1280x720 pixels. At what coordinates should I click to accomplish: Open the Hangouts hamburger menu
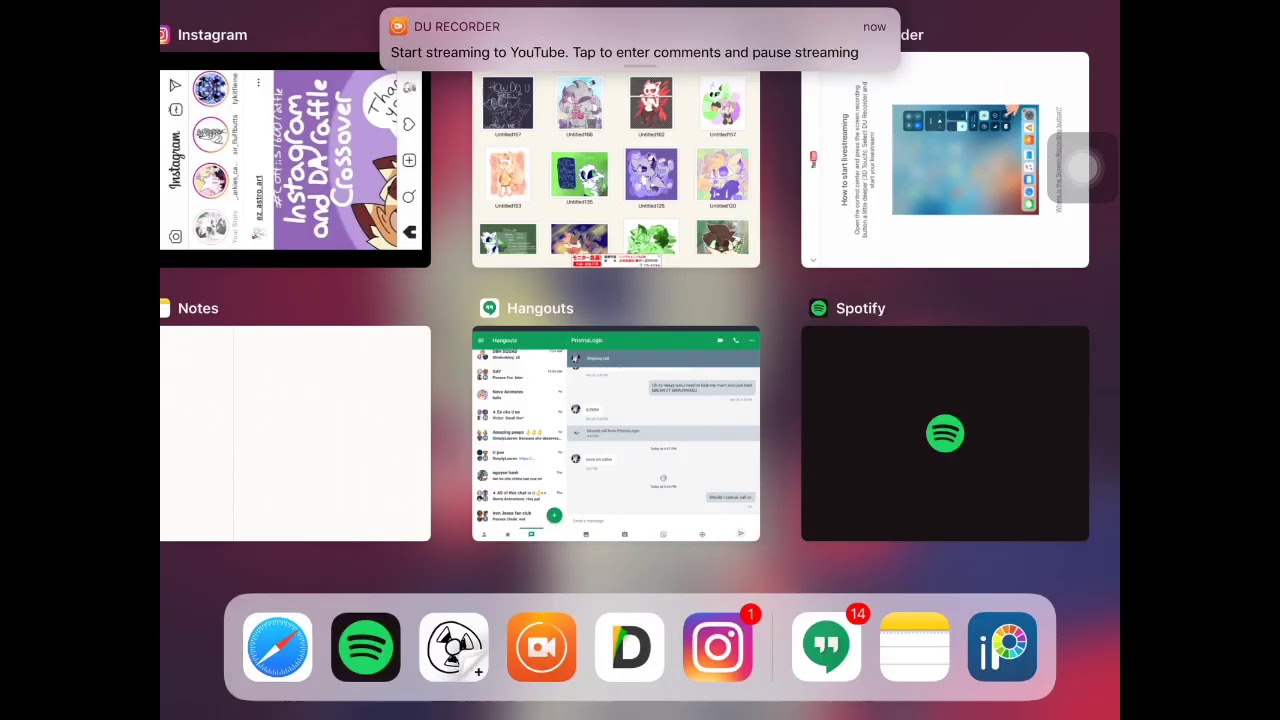[x=481, y=340]
